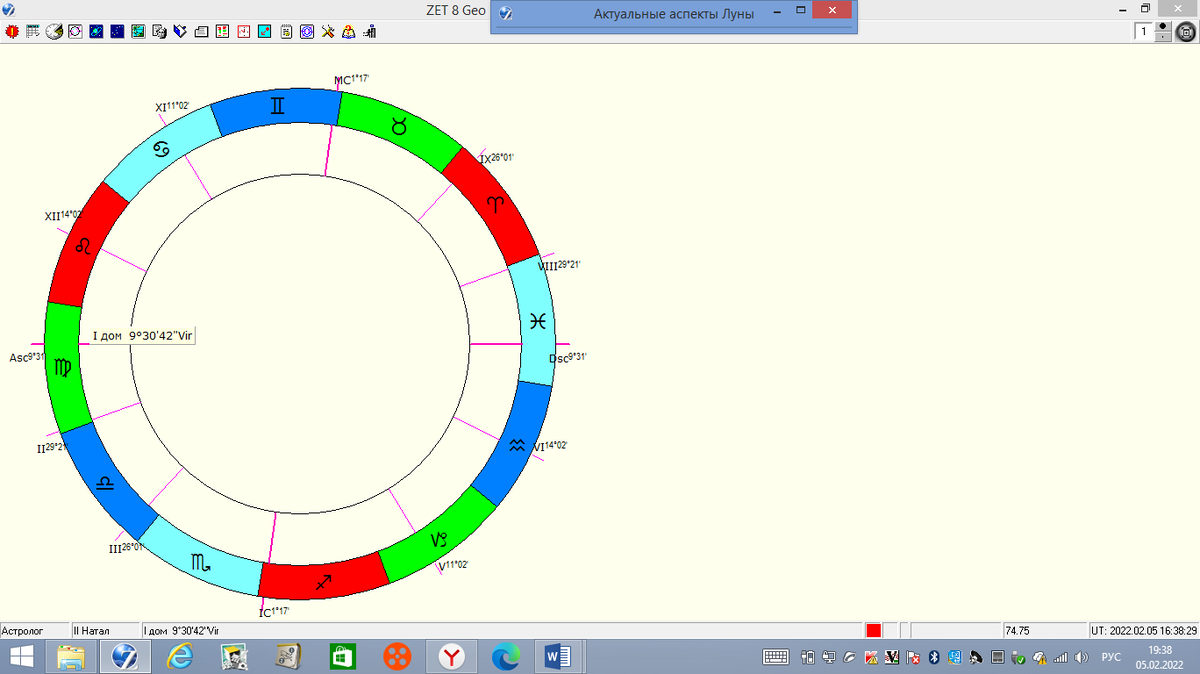Open the dark blue star map icon
This screenshot has width=1200, height=674.
pyautogui.click(x=117, y=32)
